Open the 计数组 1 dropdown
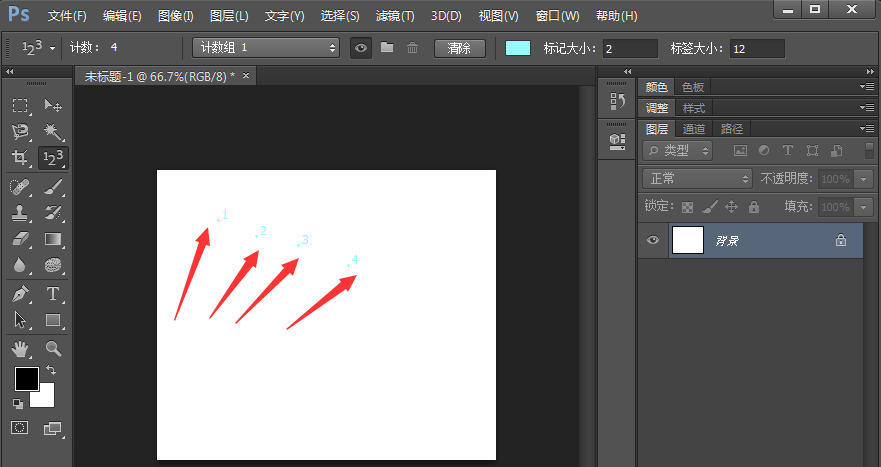This screenshot has width=881, height=467. (266, 48)
